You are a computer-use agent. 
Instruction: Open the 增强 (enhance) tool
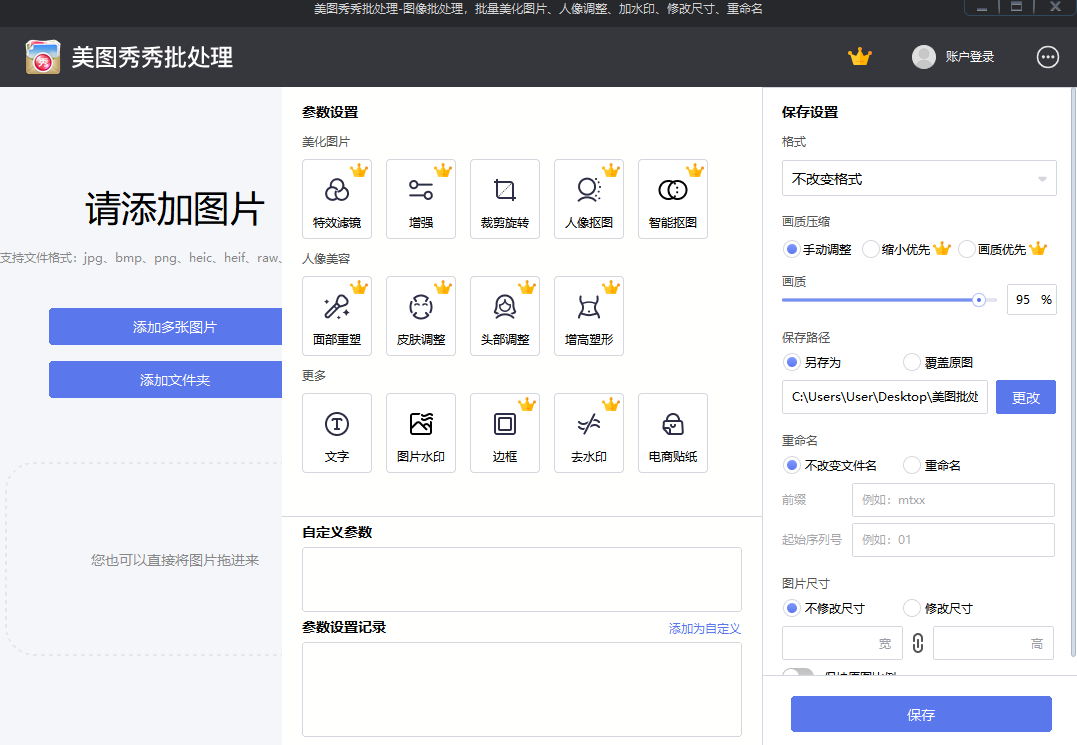tap(421, 198)
